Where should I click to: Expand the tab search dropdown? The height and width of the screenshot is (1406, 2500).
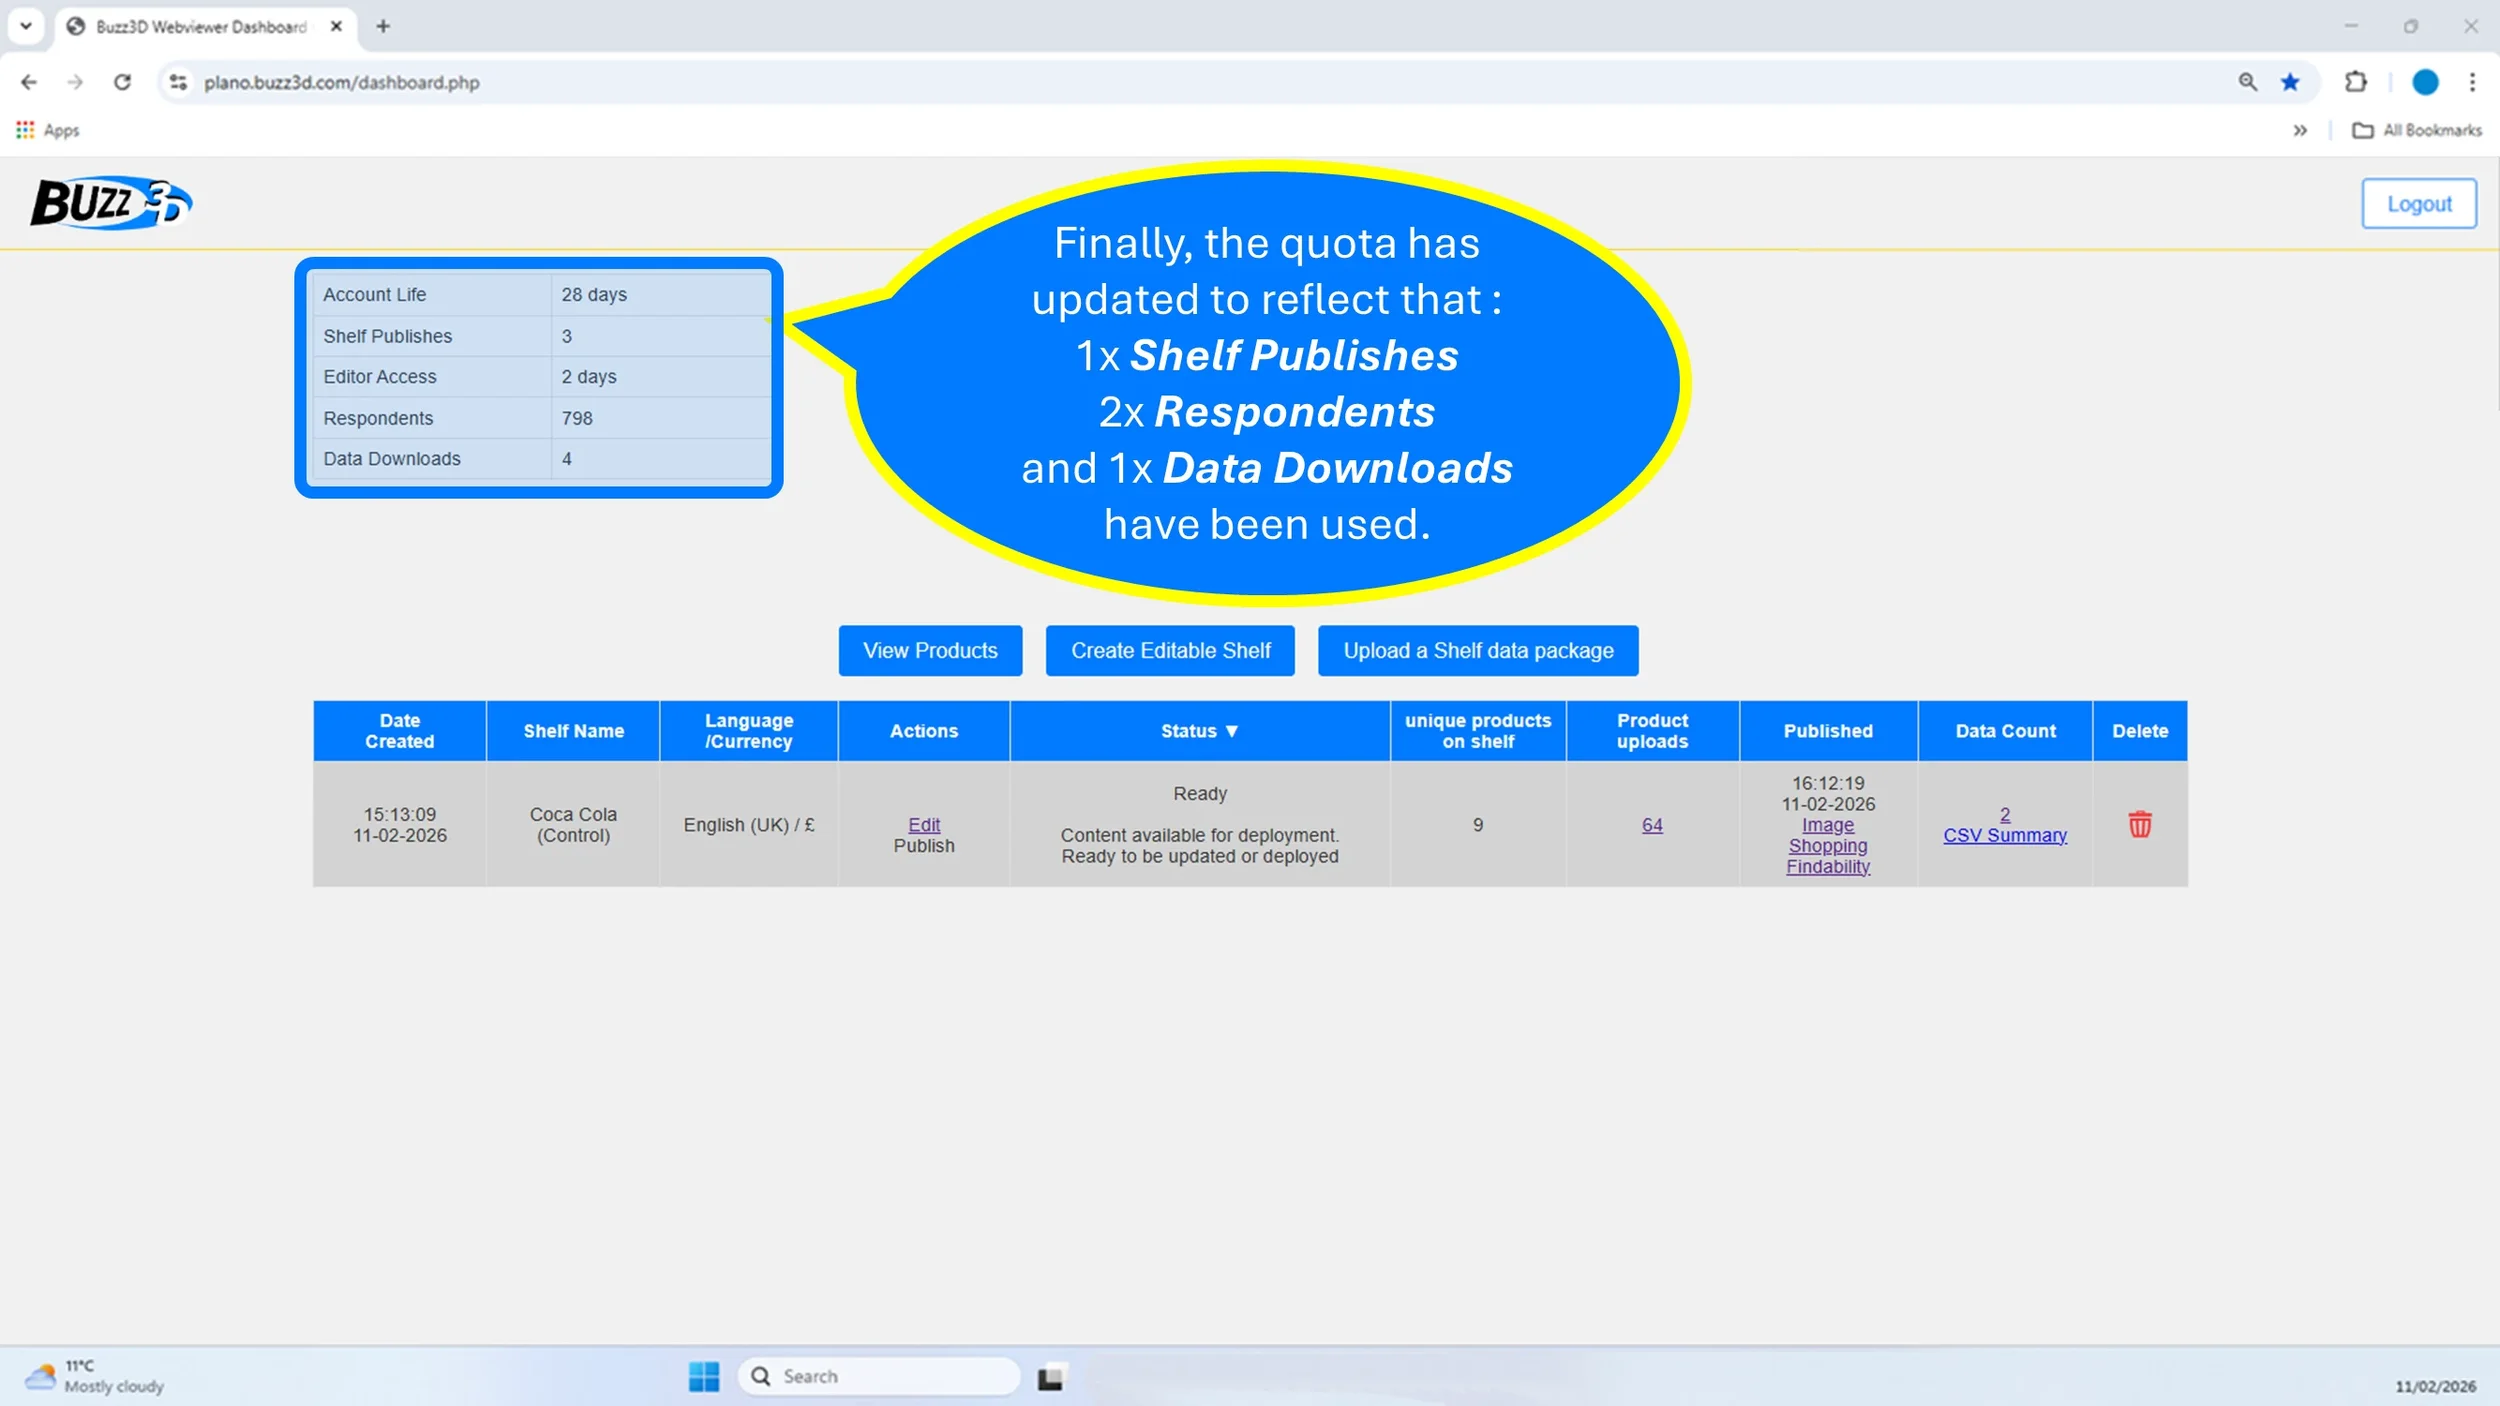(x=26, y=26)
